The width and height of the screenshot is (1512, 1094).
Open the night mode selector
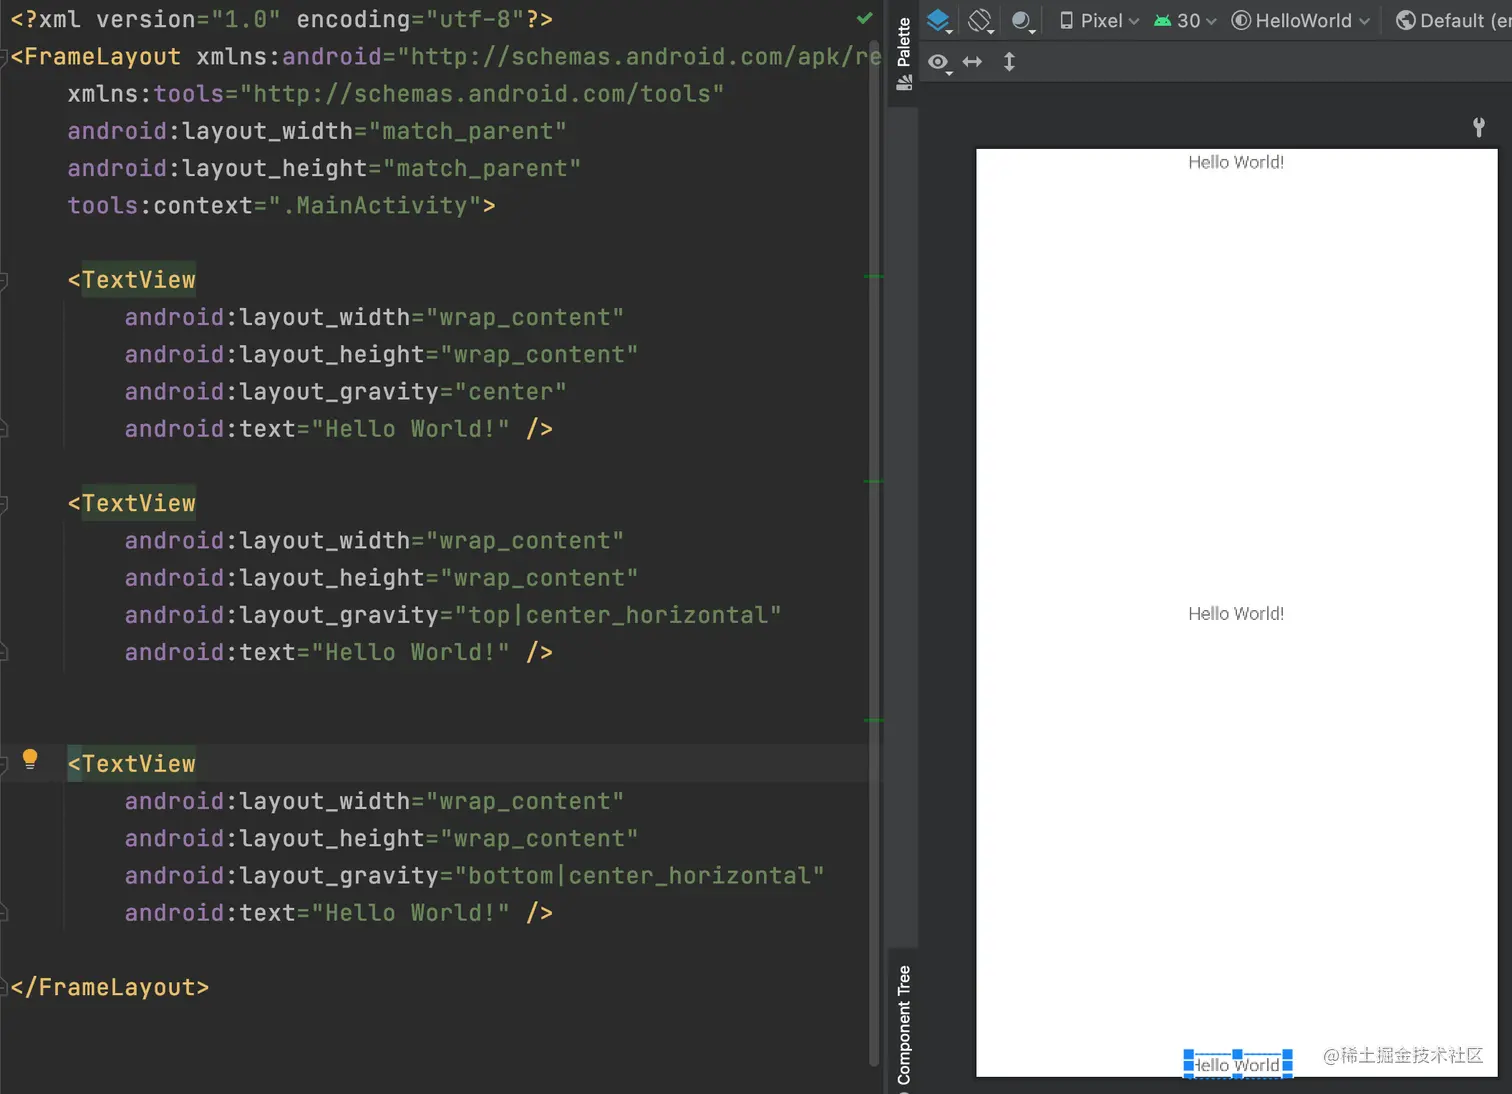tap(1022, 21)
